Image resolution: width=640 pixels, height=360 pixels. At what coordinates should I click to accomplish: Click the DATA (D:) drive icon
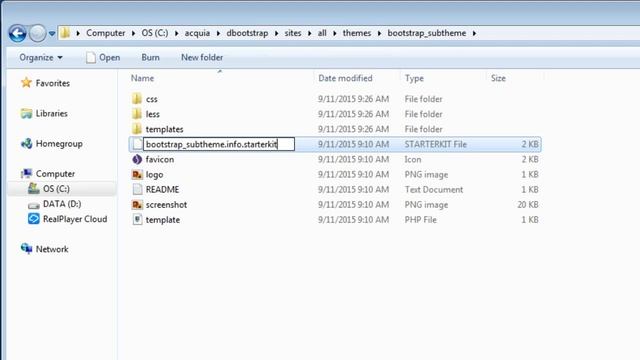[x=33, y=205]
